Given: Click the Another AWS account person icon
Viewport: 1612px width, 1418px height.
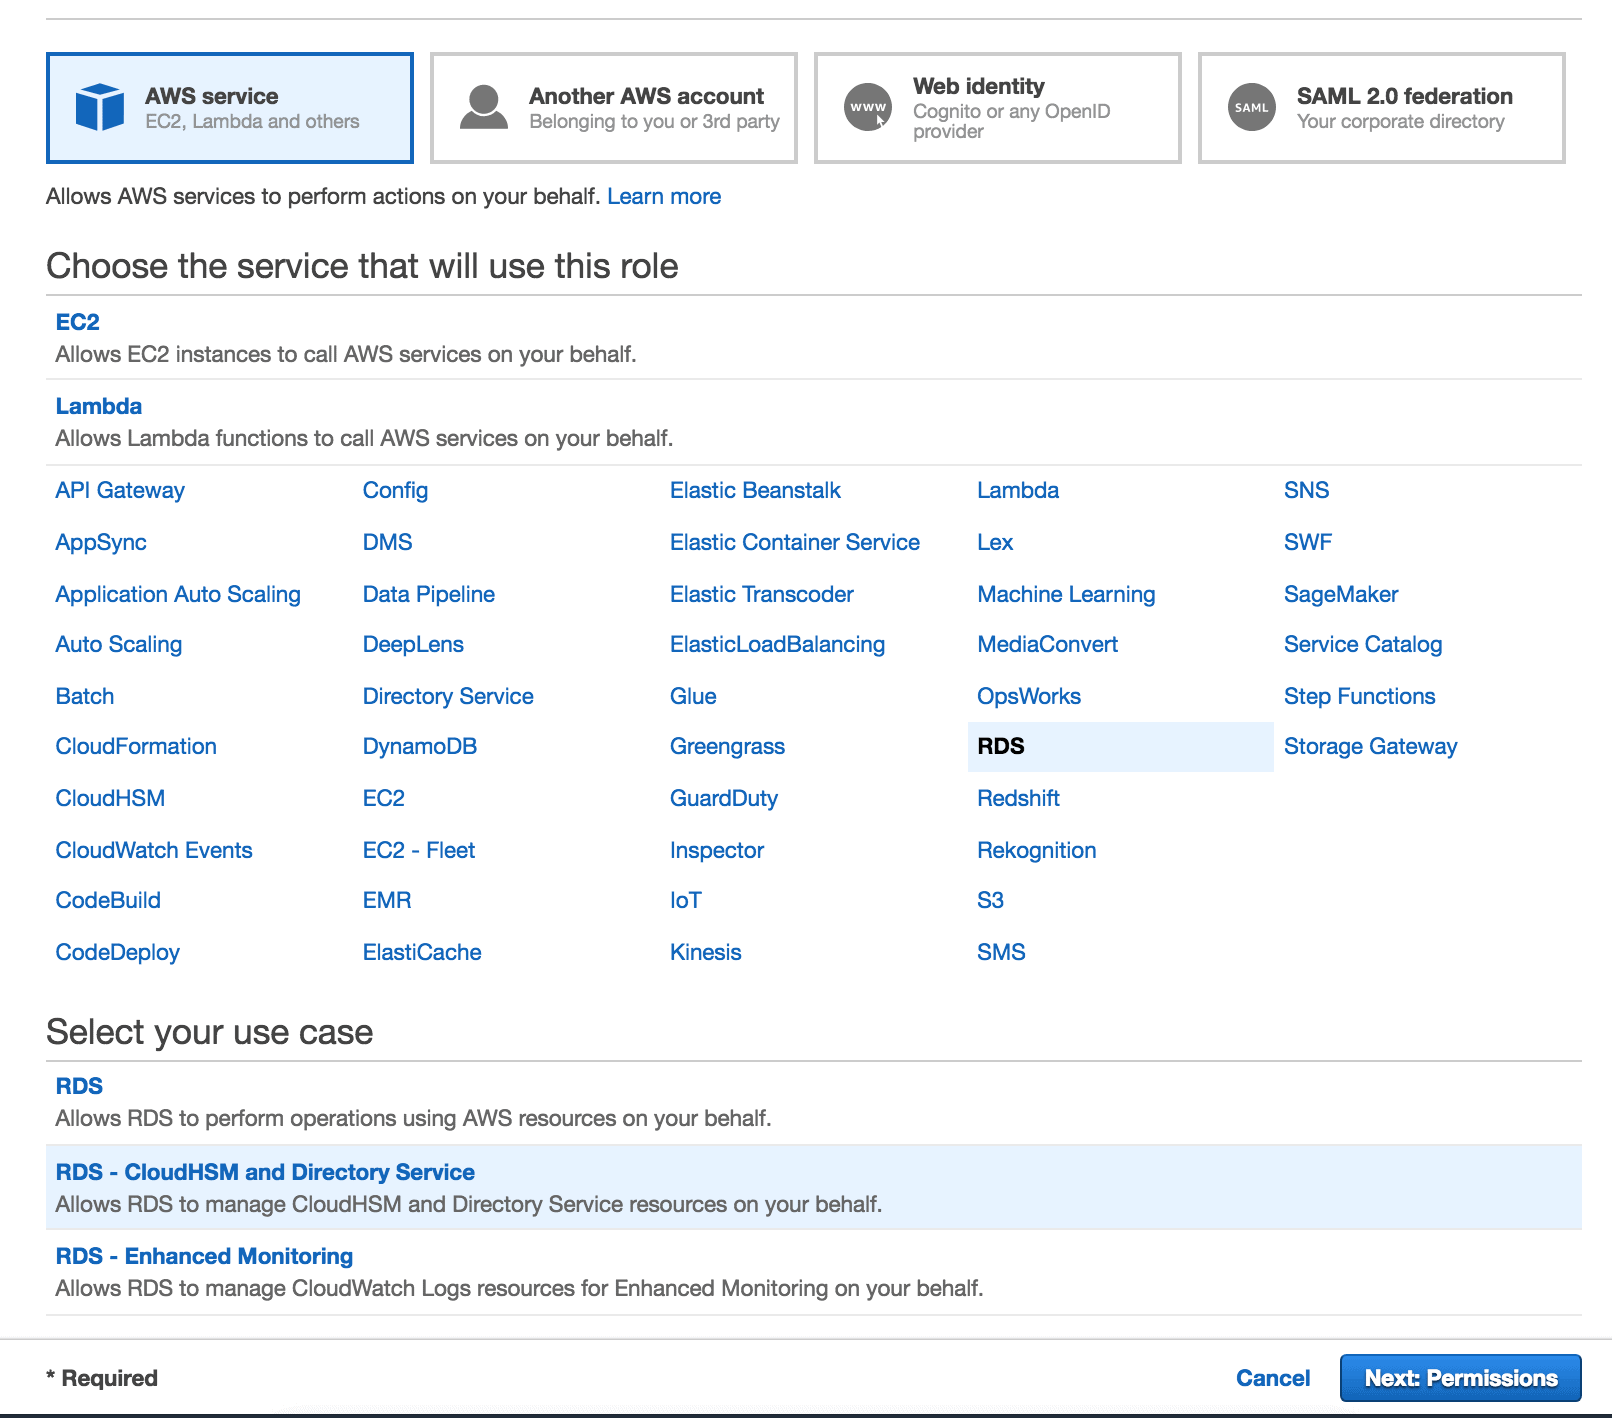Looking at the screenshot, I should click(484, 107).
